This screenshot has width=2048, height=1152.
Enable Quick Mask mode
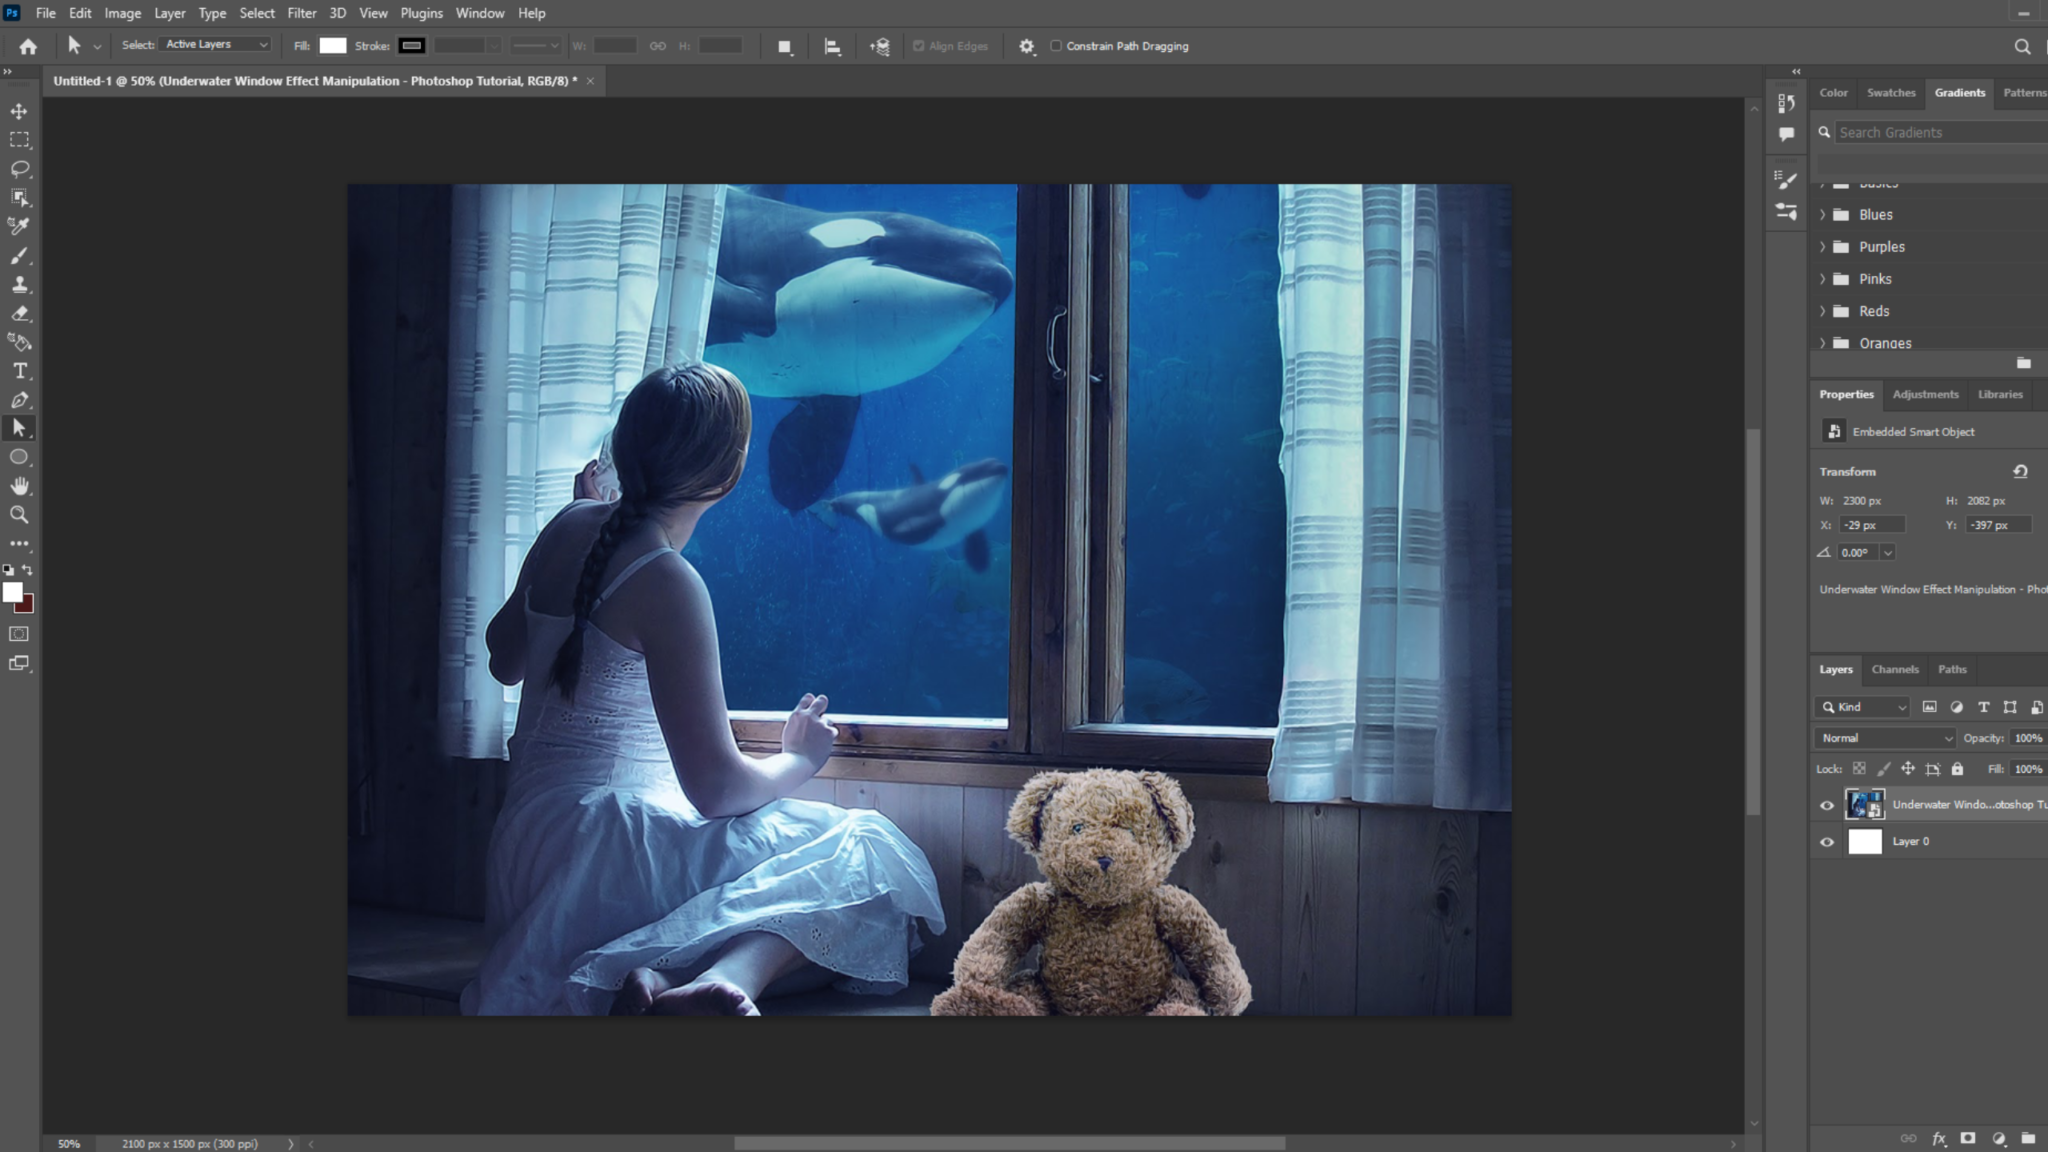(x=19, y=634)
